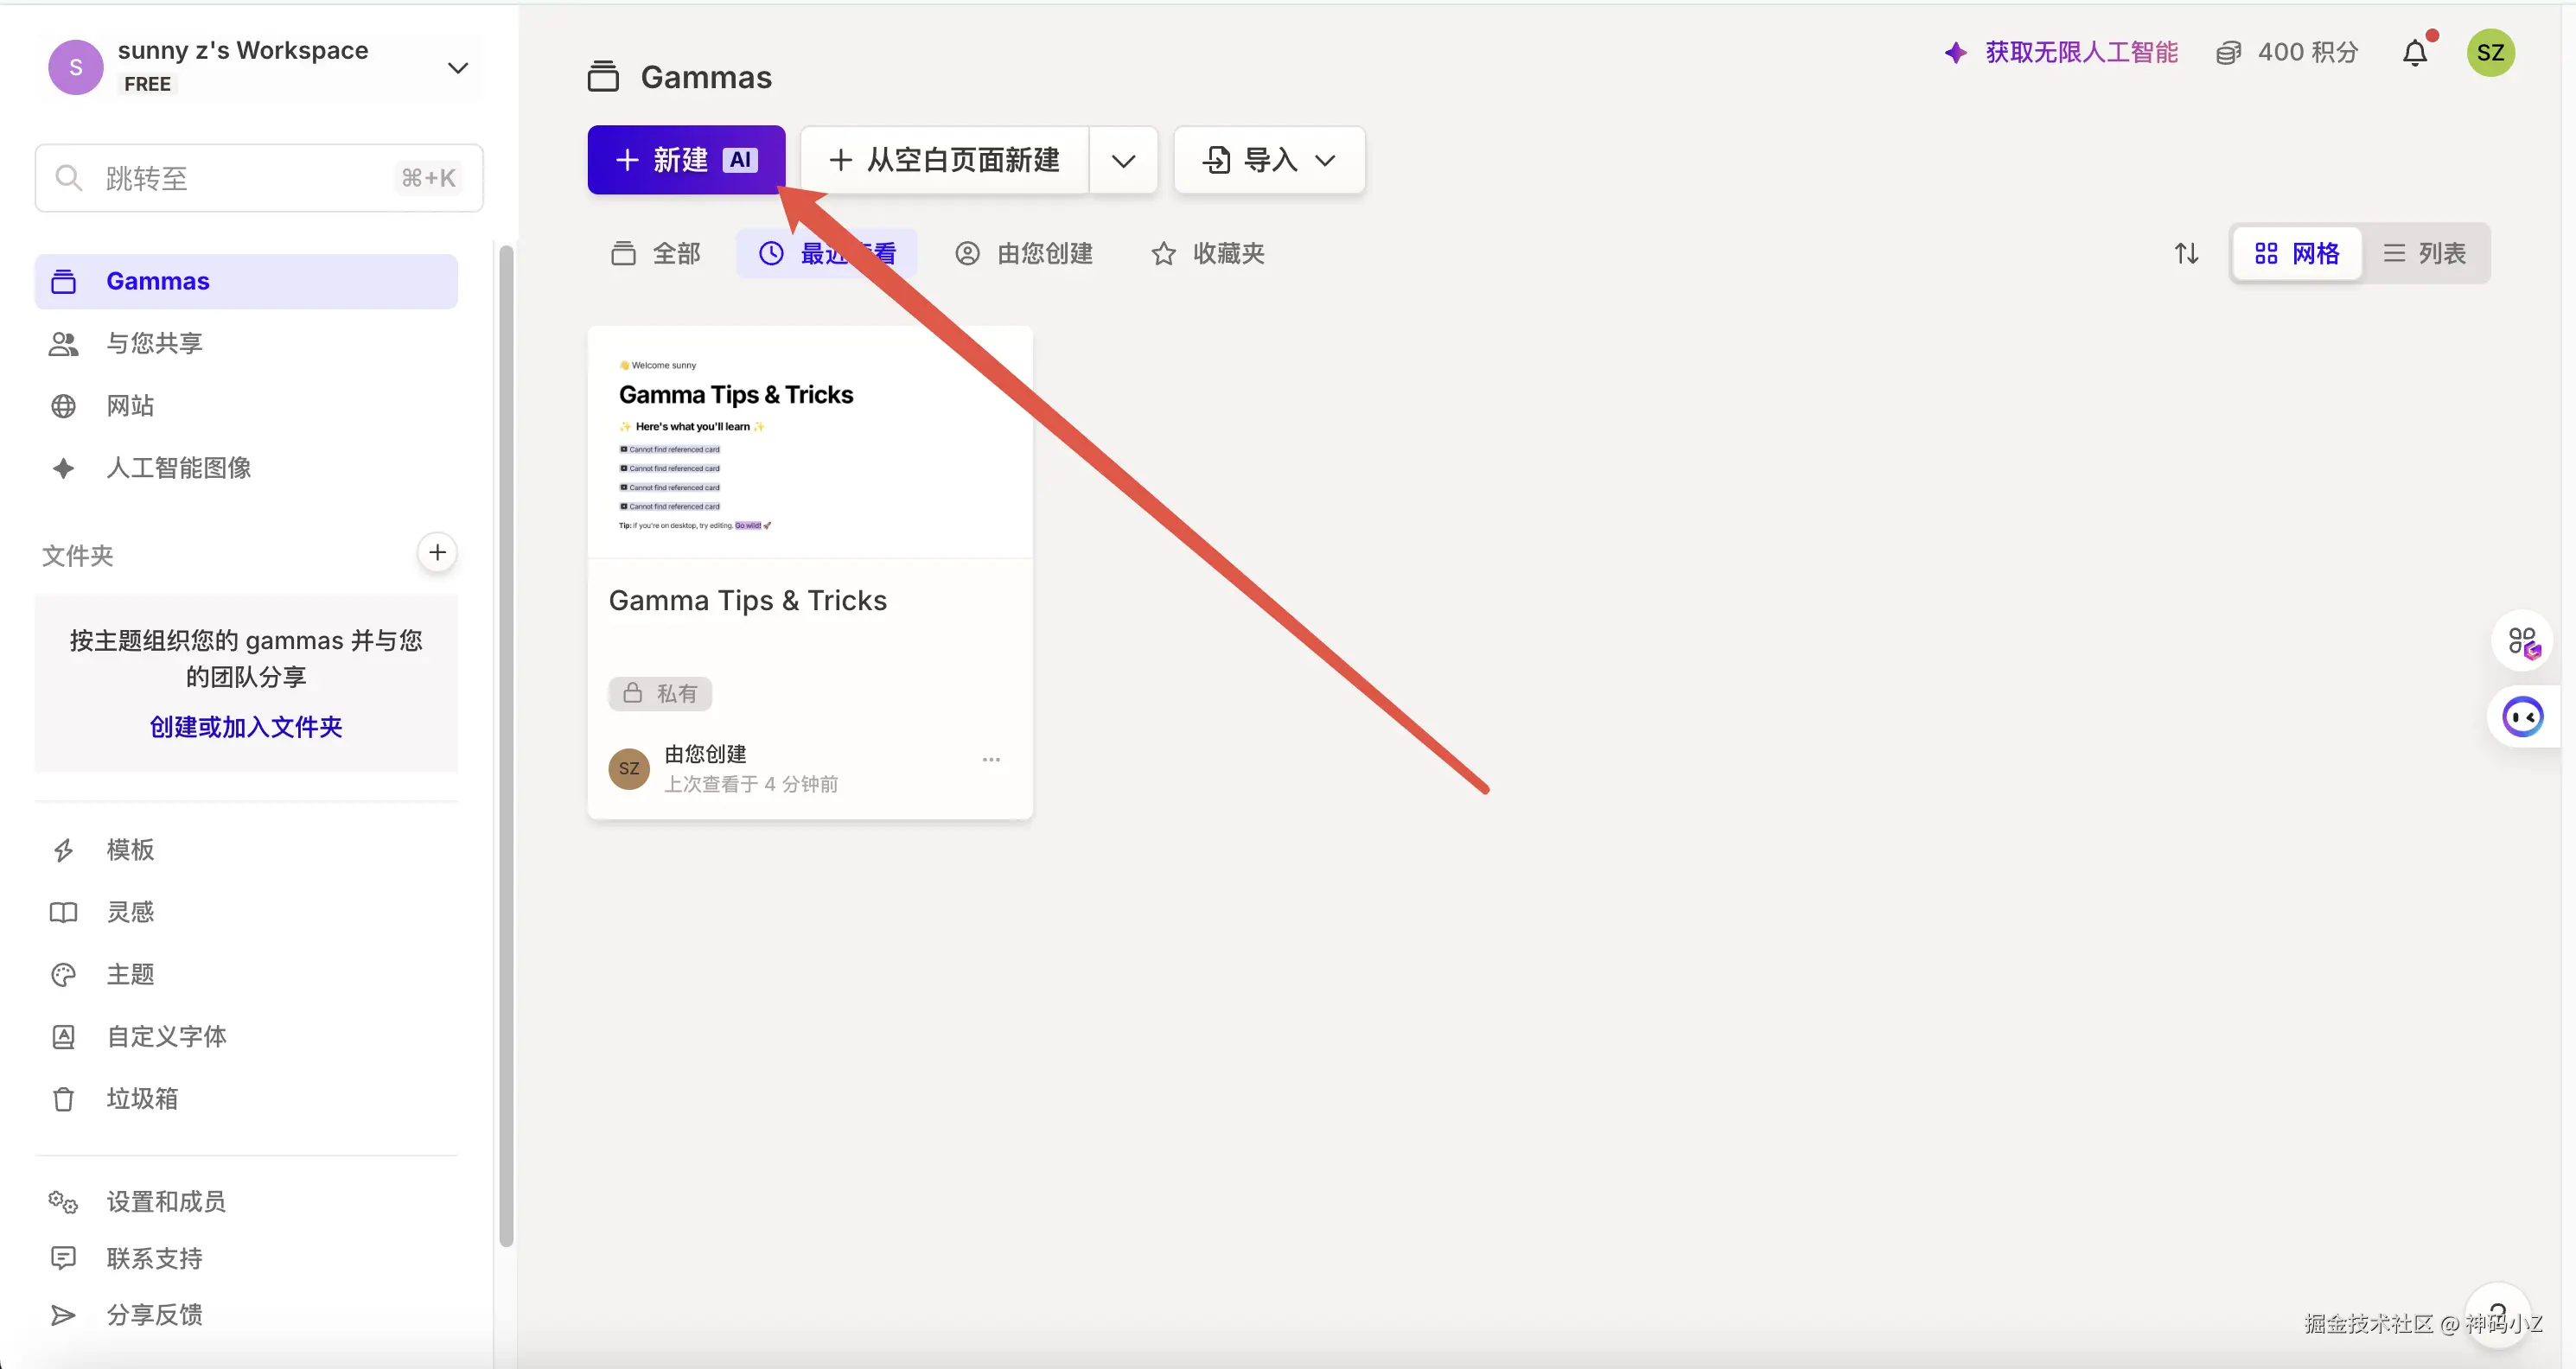Open the Import (导入) dropdown

click(1269, 161)
